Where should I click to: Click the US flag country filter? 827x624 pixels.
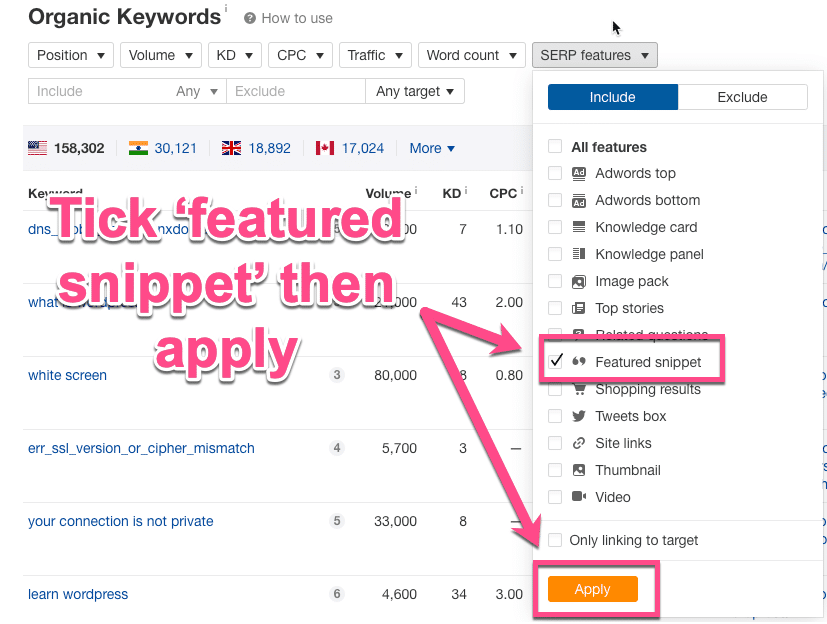click(x=38, y=147)
